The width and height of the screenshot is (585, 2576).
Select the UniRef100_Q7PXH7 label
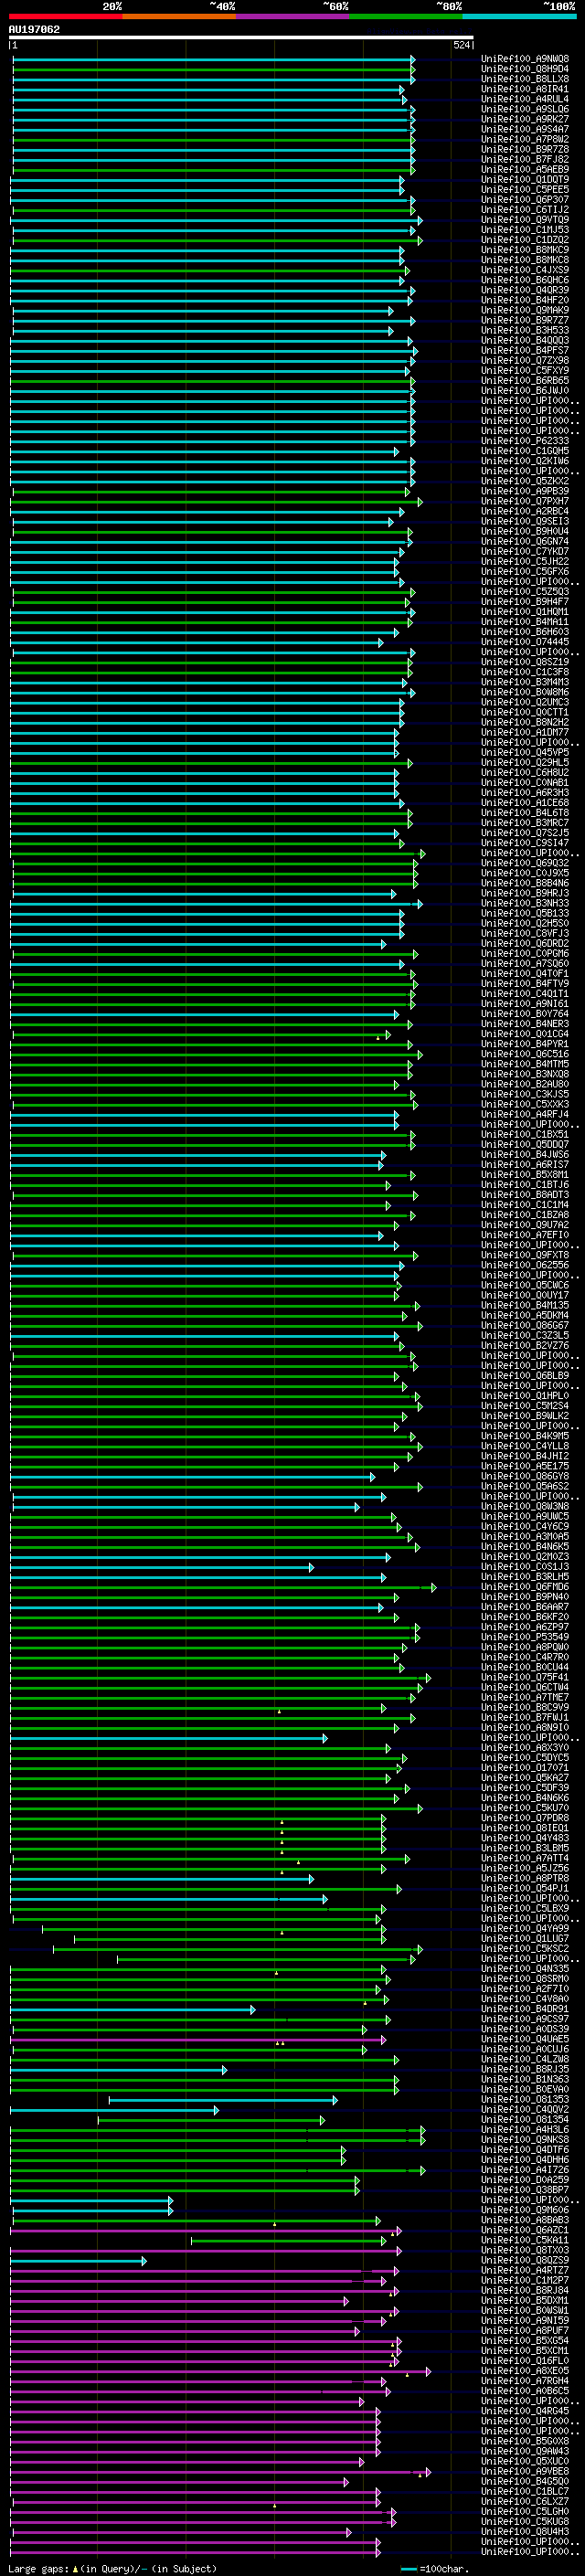point(525,501)
